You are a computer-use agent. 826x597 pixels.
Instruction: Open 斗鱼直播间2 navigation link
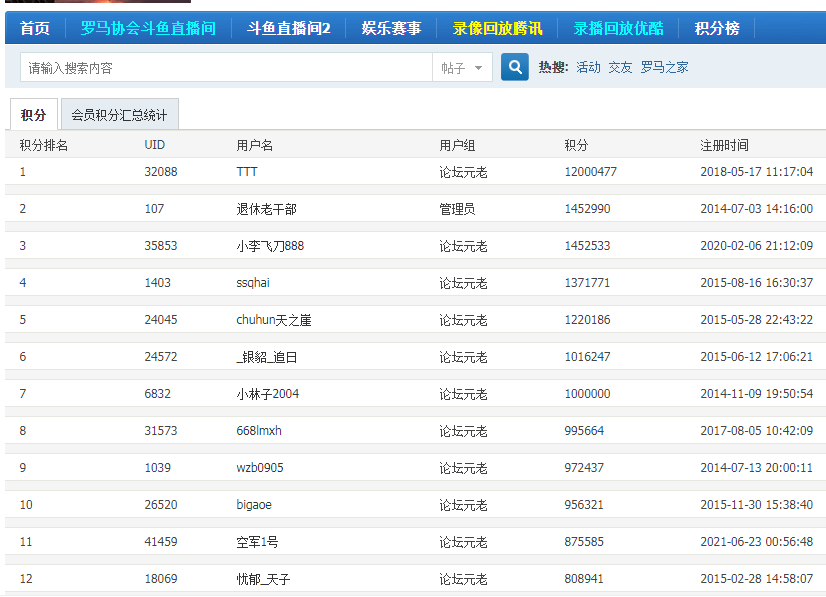(x=288, y=28)
